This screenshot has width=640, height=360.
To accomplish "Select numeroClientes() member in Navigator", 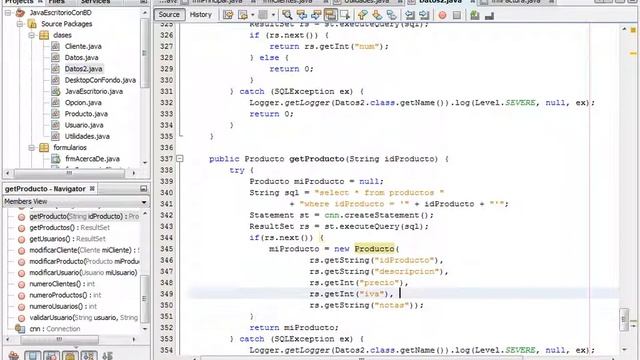I will point(62,284).
